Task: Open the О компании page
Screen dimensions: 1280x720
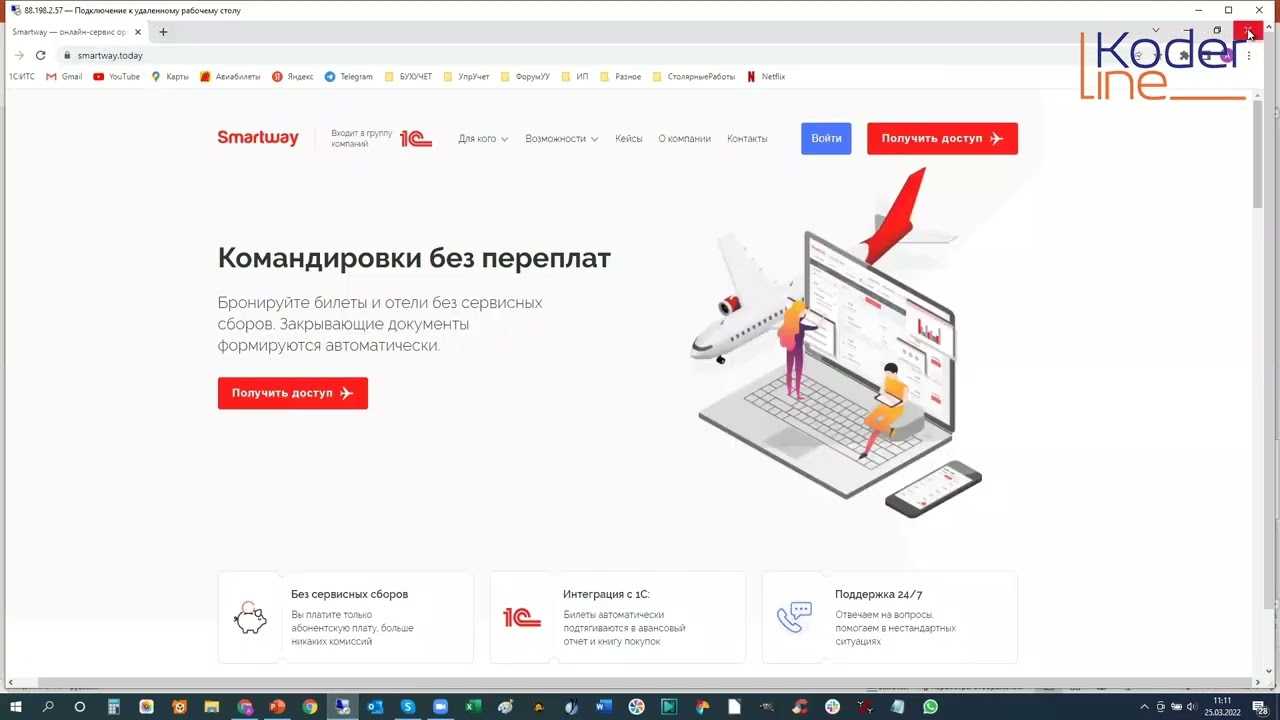Action: (x=684, y=139)
